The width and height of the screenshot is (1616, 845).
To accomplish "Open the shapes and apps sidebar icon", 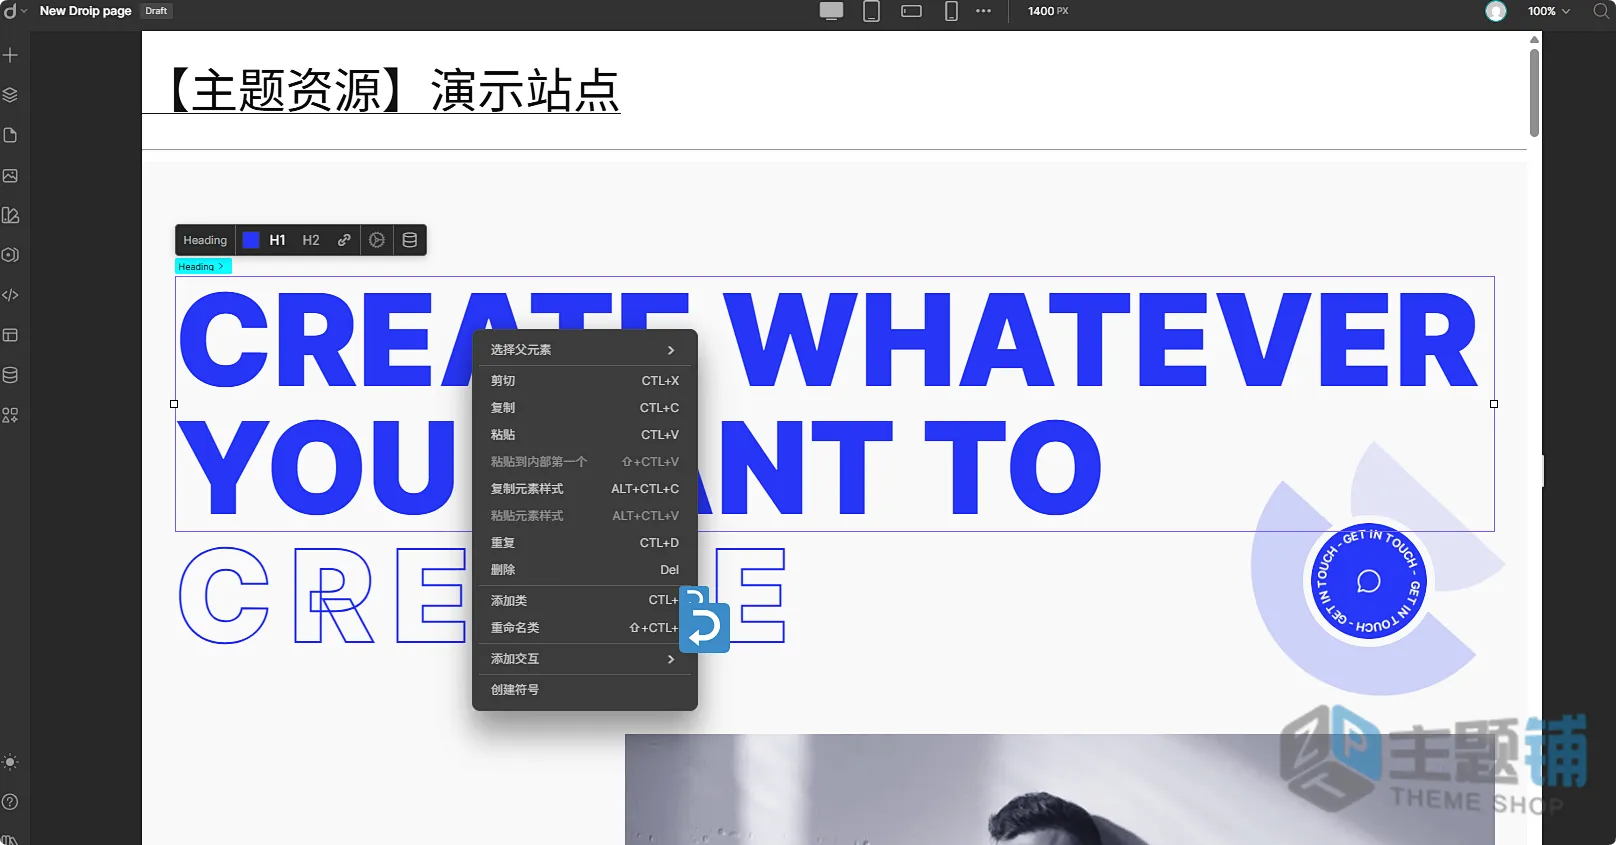I will point(11,415).
